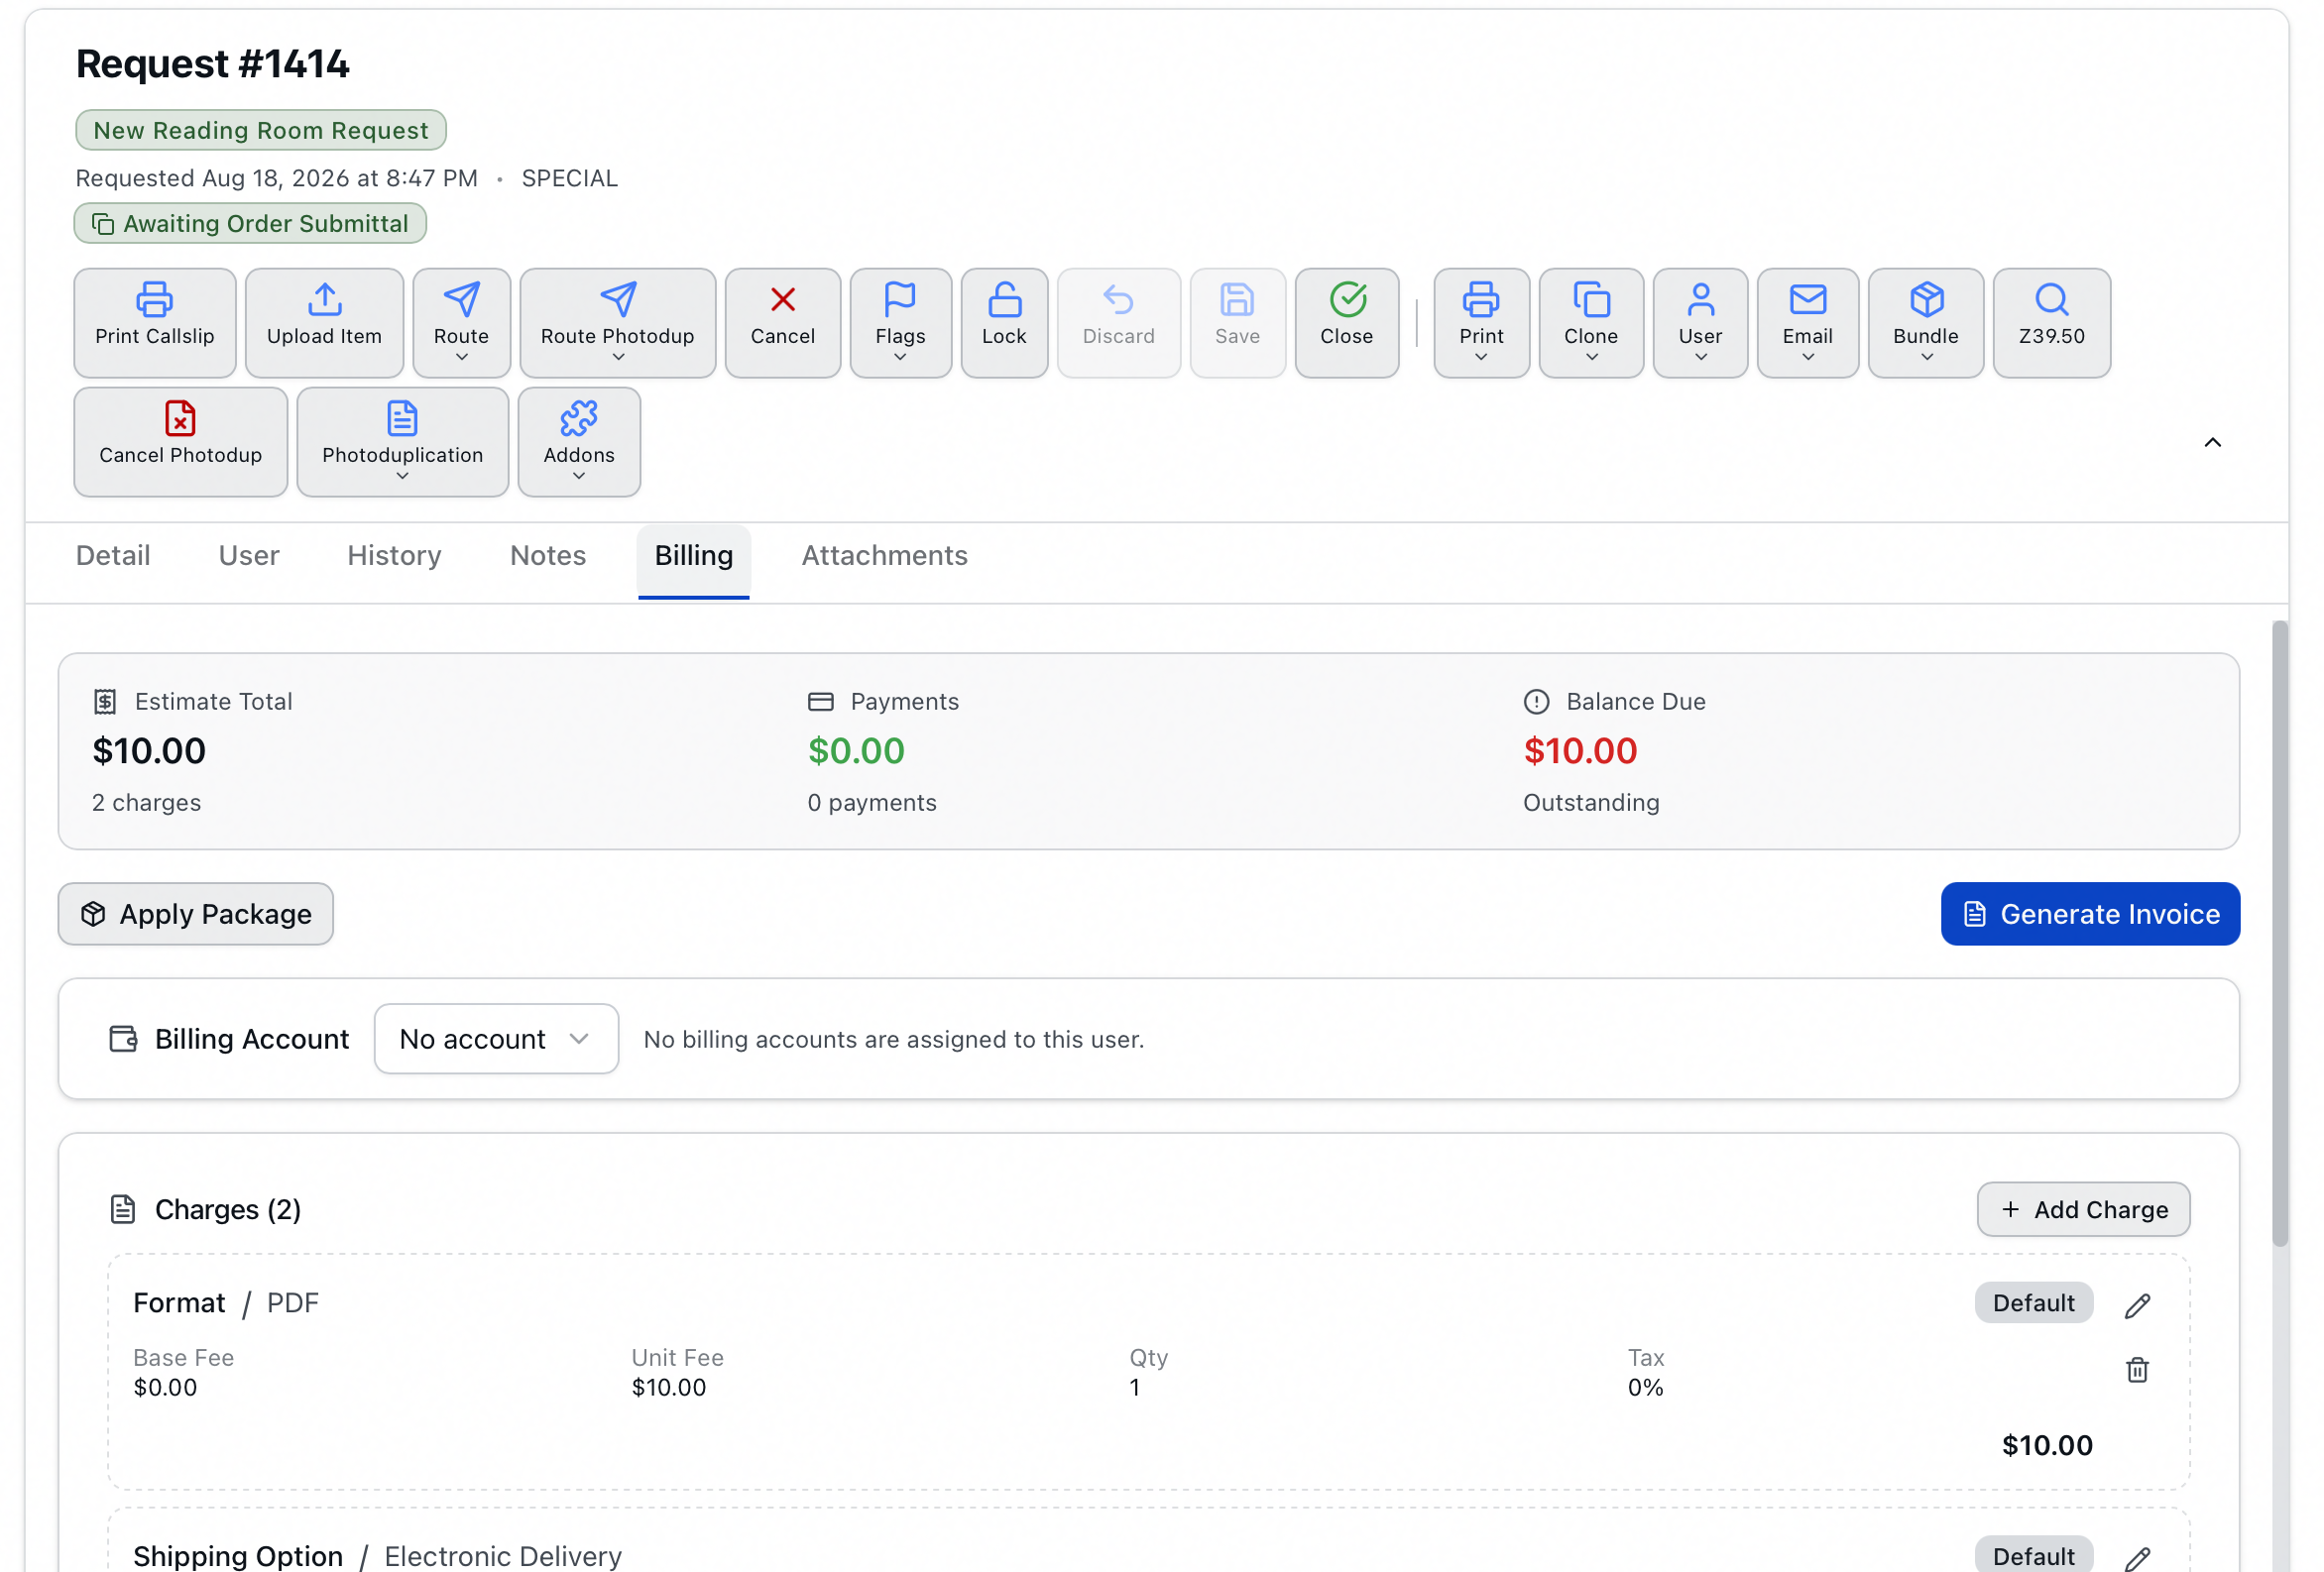Click the Apply Package button
The image size is (2324, 1572).
coord(195,913)
